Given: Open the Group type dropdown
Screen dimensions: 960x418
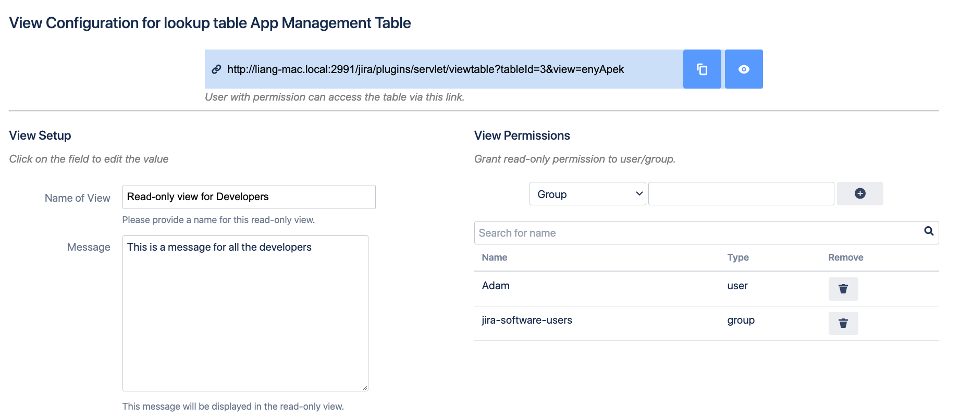Looking at the screenshot, I should click(x=588, y=194).
